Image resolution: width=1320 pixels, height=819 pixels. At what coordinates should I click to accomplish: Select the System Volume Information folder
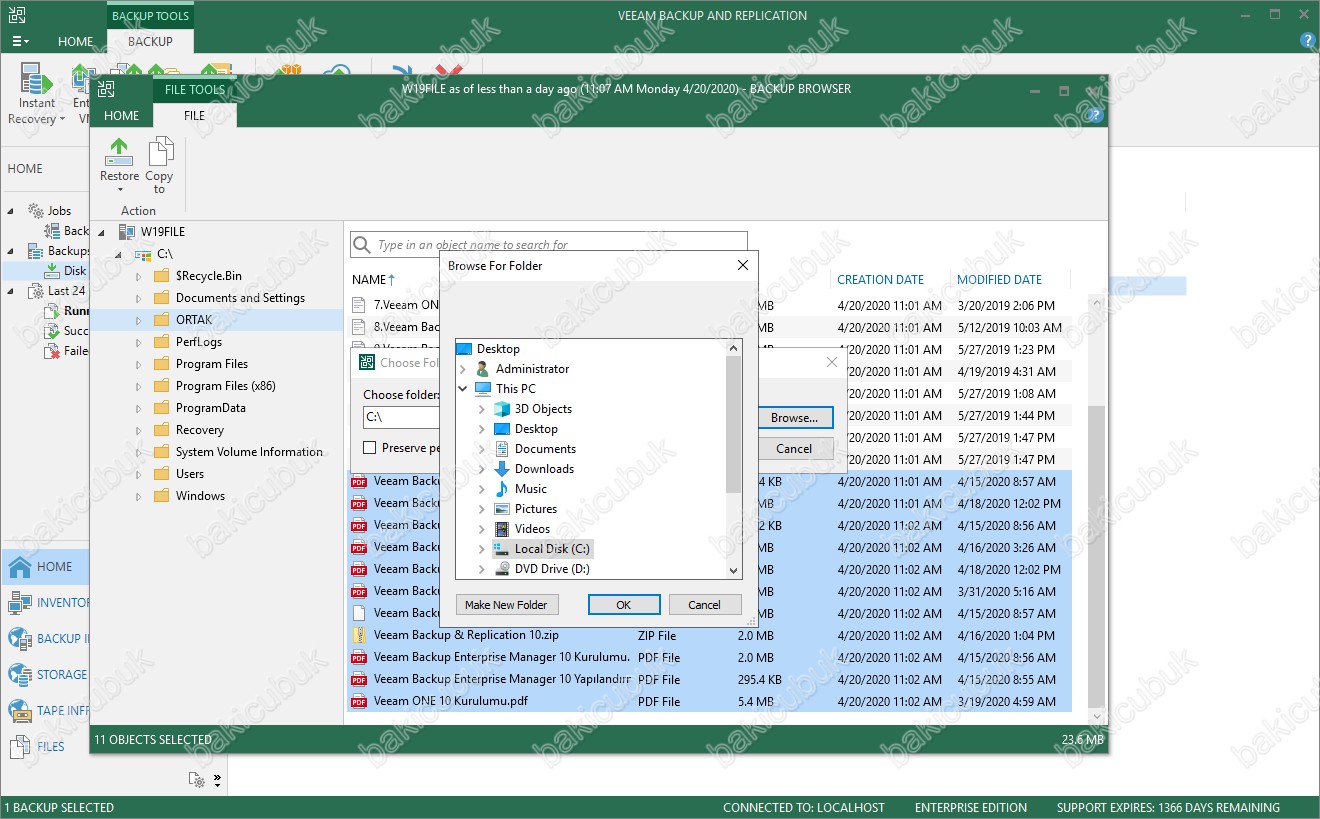click(238, 453)
